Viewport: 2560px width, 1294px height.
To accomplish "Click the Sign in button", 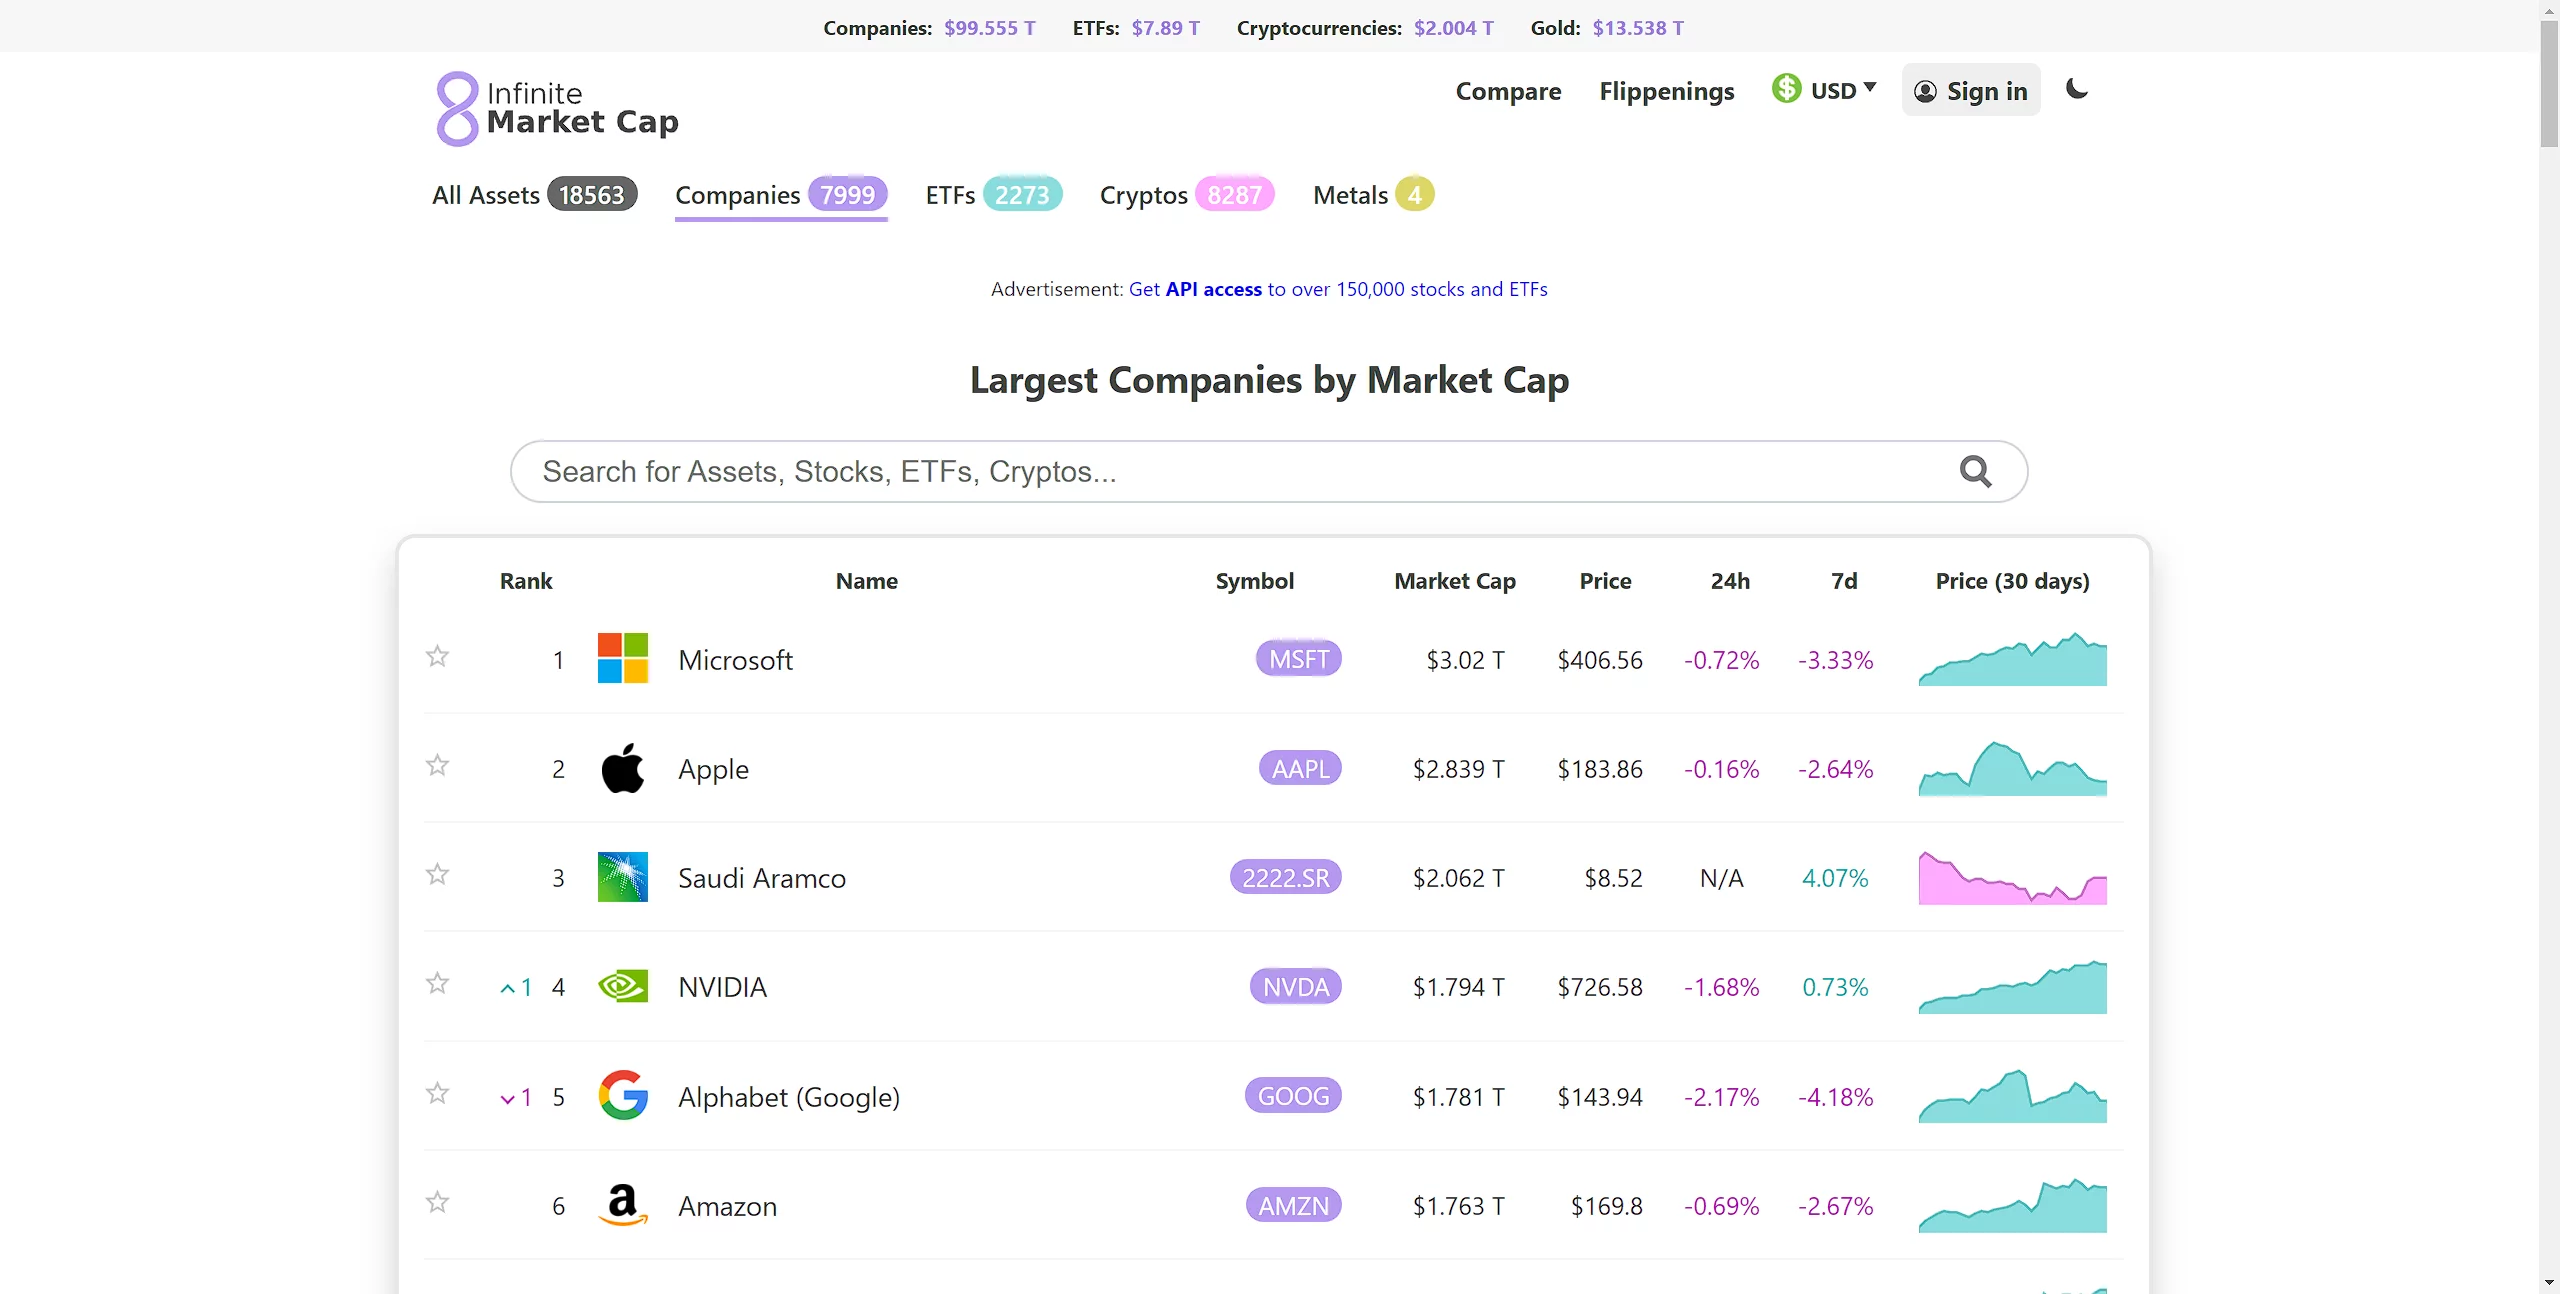I will click(x=1970, y=91).
